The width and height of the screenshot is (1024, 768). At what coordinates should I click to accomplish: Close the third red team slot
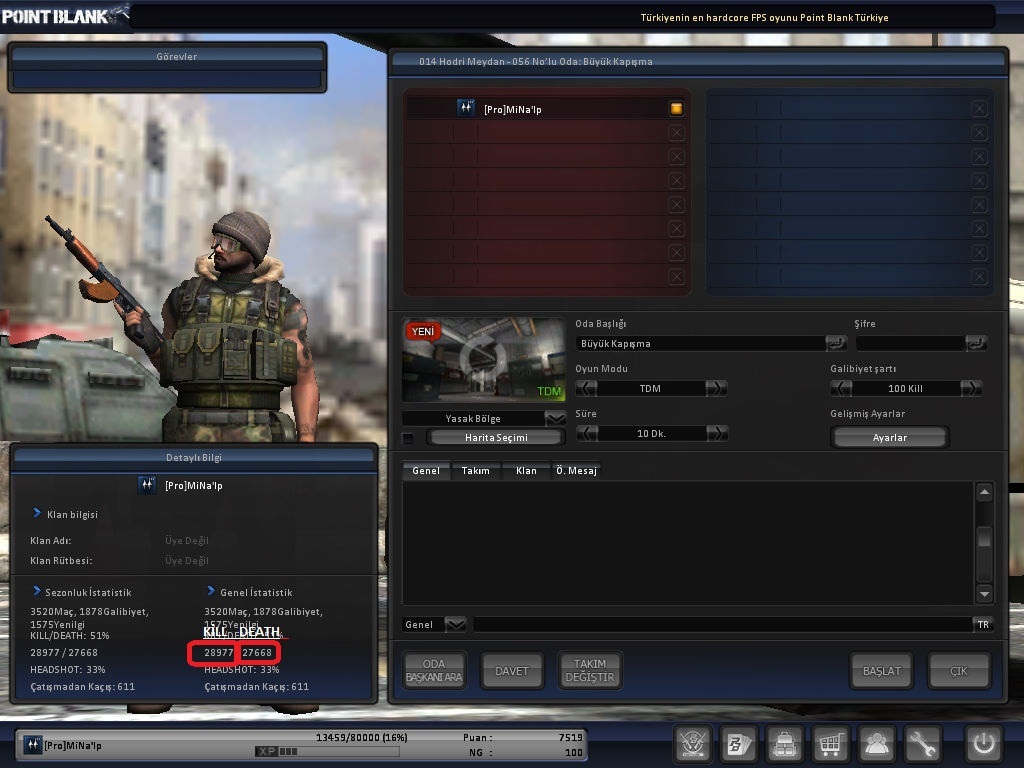(x=677, y=157)
